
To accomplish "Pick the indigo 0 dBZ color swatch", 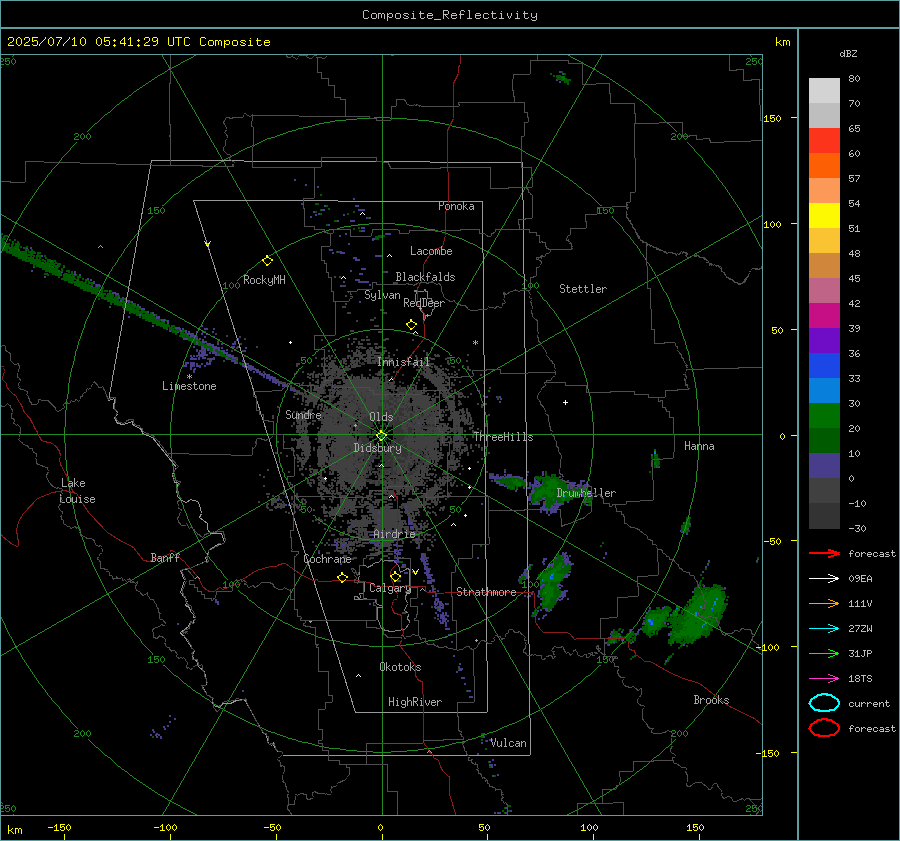I will [x=824, y=466].
